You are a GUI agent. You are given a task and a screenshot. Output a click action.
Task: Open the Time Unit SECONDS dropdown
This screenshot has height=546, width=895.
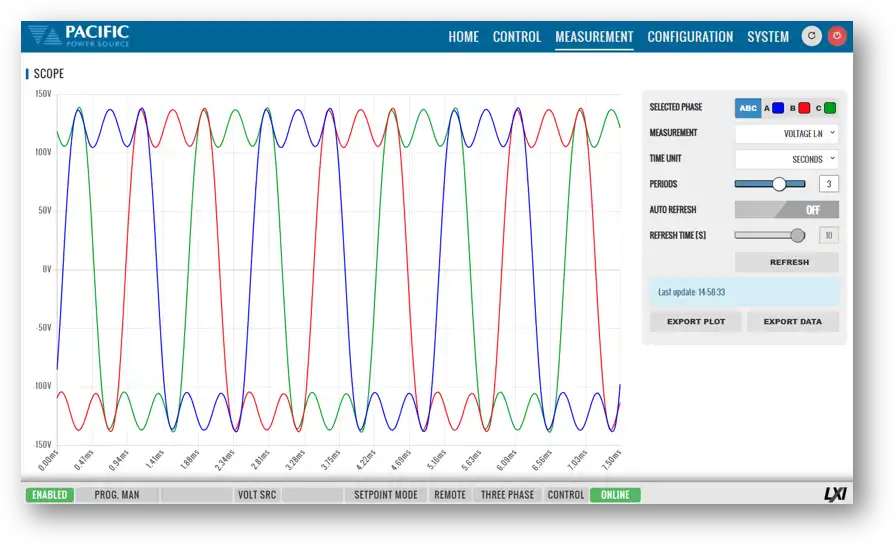786,159
